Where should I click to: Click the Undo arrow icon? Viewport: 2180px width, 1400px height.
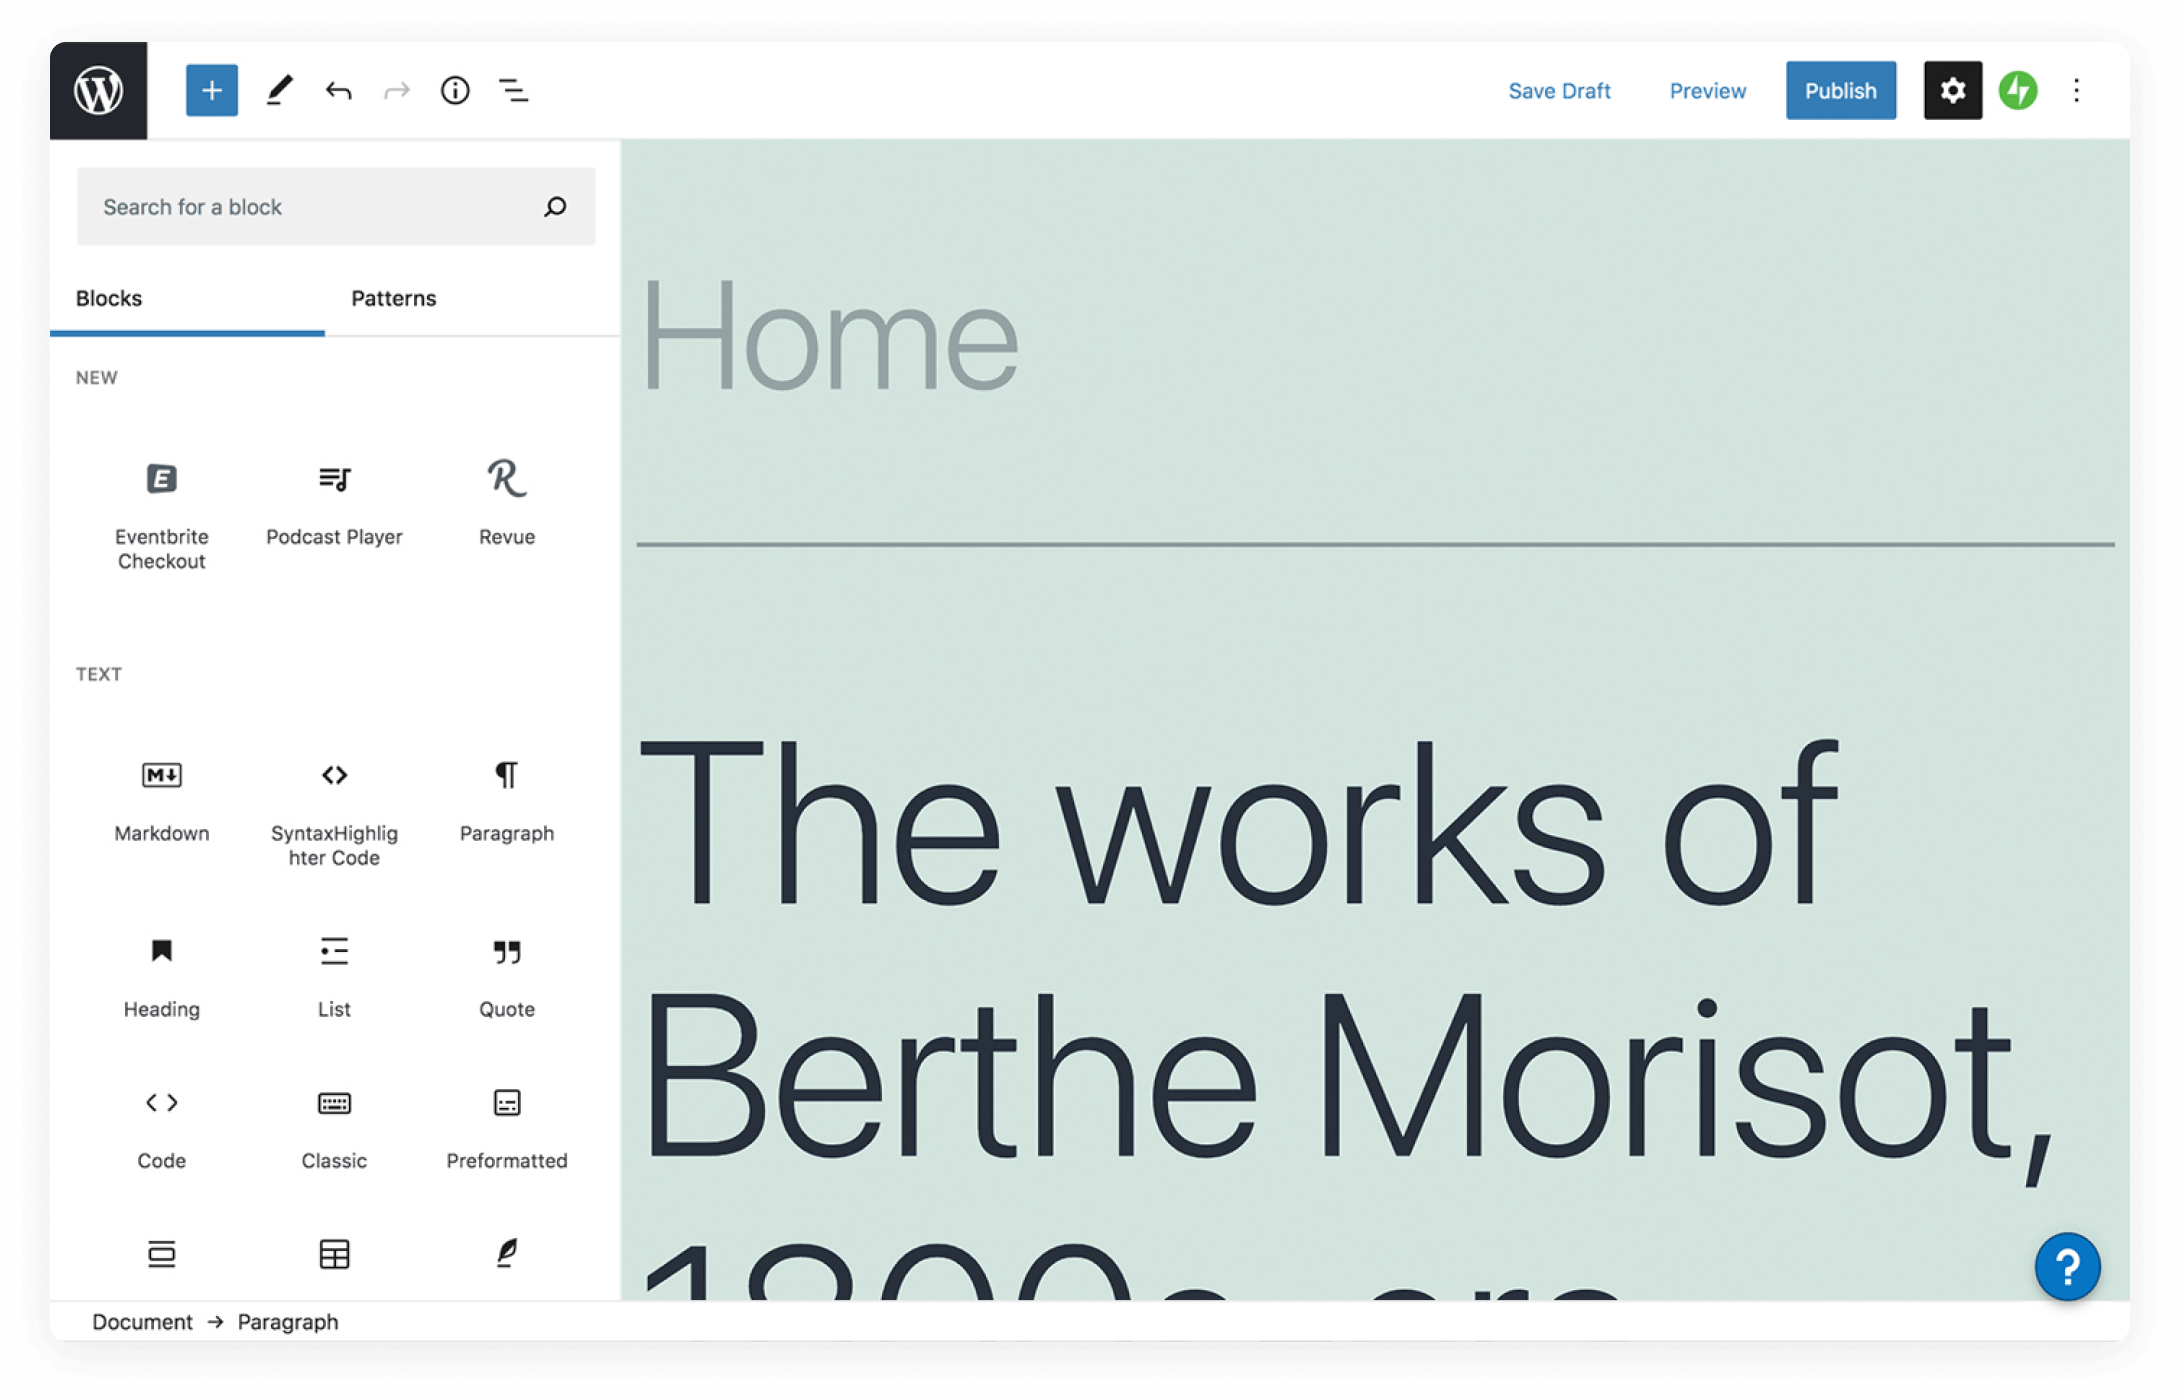(x=338, y=91)
